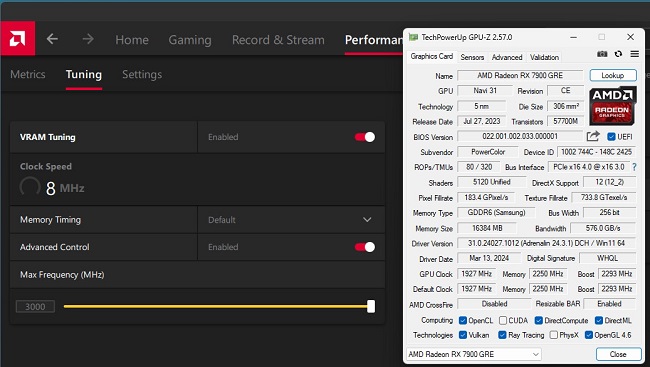Take a GPU-Z screenshot with camera icon
The width and height of the screenshot is (650, 367).
(602, 54)
